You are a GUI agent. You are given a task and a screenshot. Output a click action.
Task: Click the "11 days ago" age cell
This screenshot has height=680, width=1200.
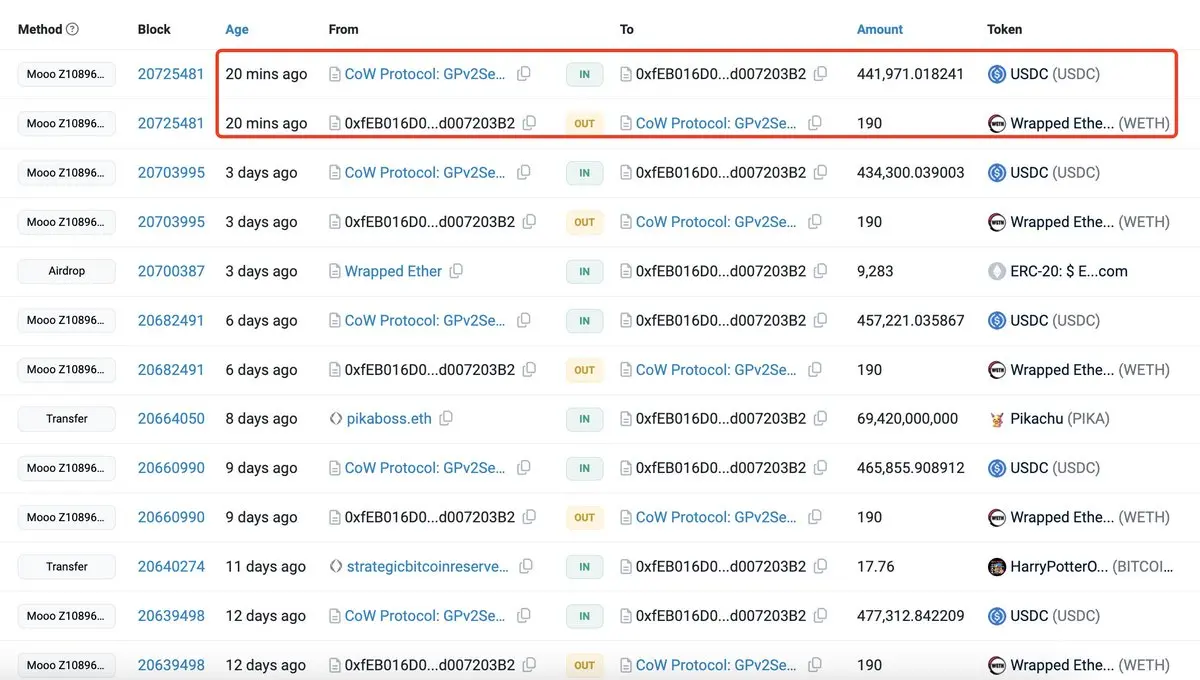pos(265,566)
